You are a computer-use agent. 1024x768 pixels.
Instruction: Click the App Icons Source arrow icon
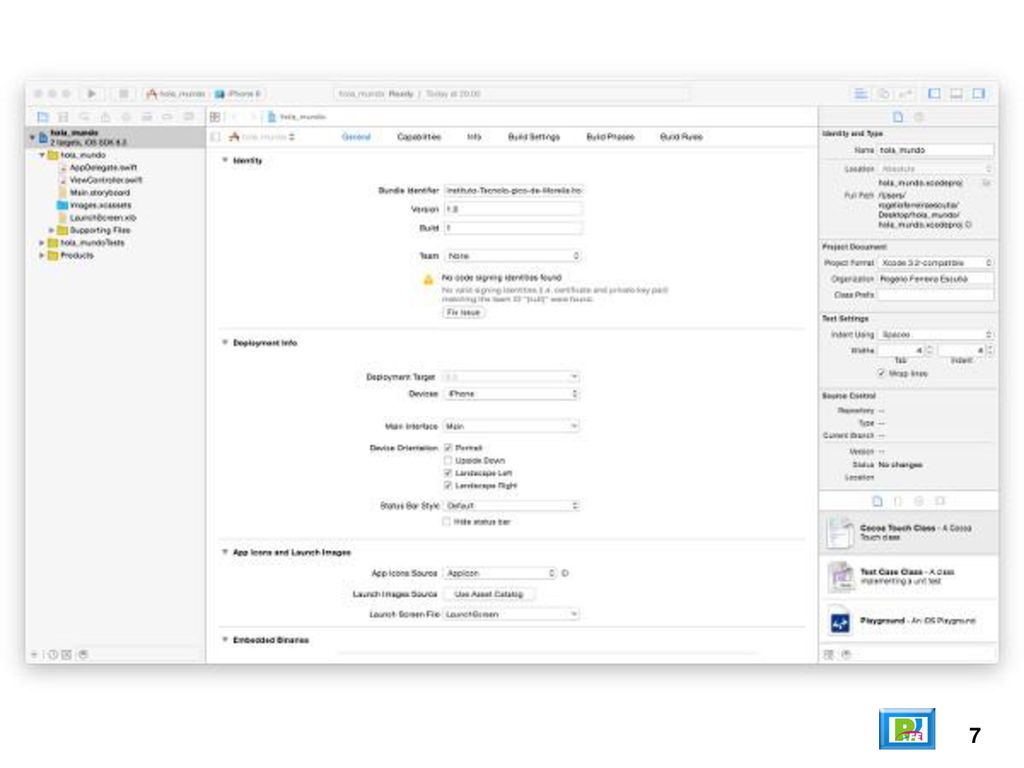click(566, 573)
